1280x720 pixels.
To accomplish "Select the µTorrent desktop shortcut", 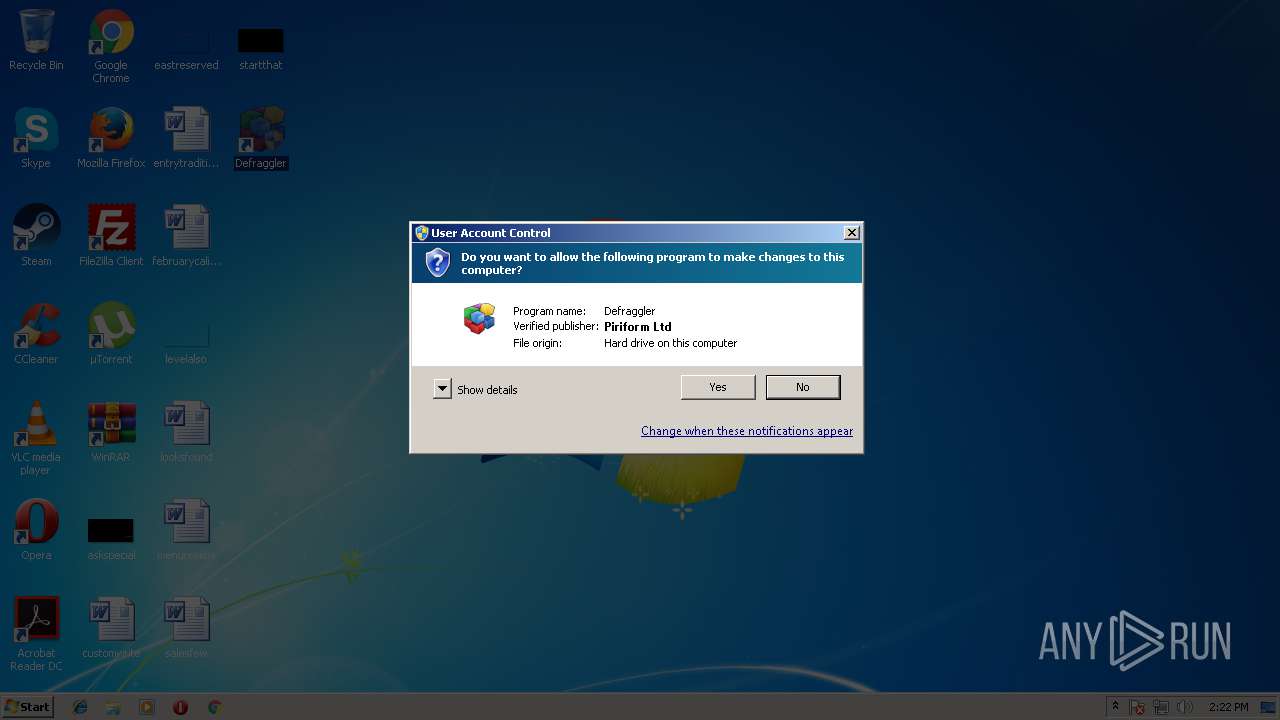I will click(x=111, y=334).
